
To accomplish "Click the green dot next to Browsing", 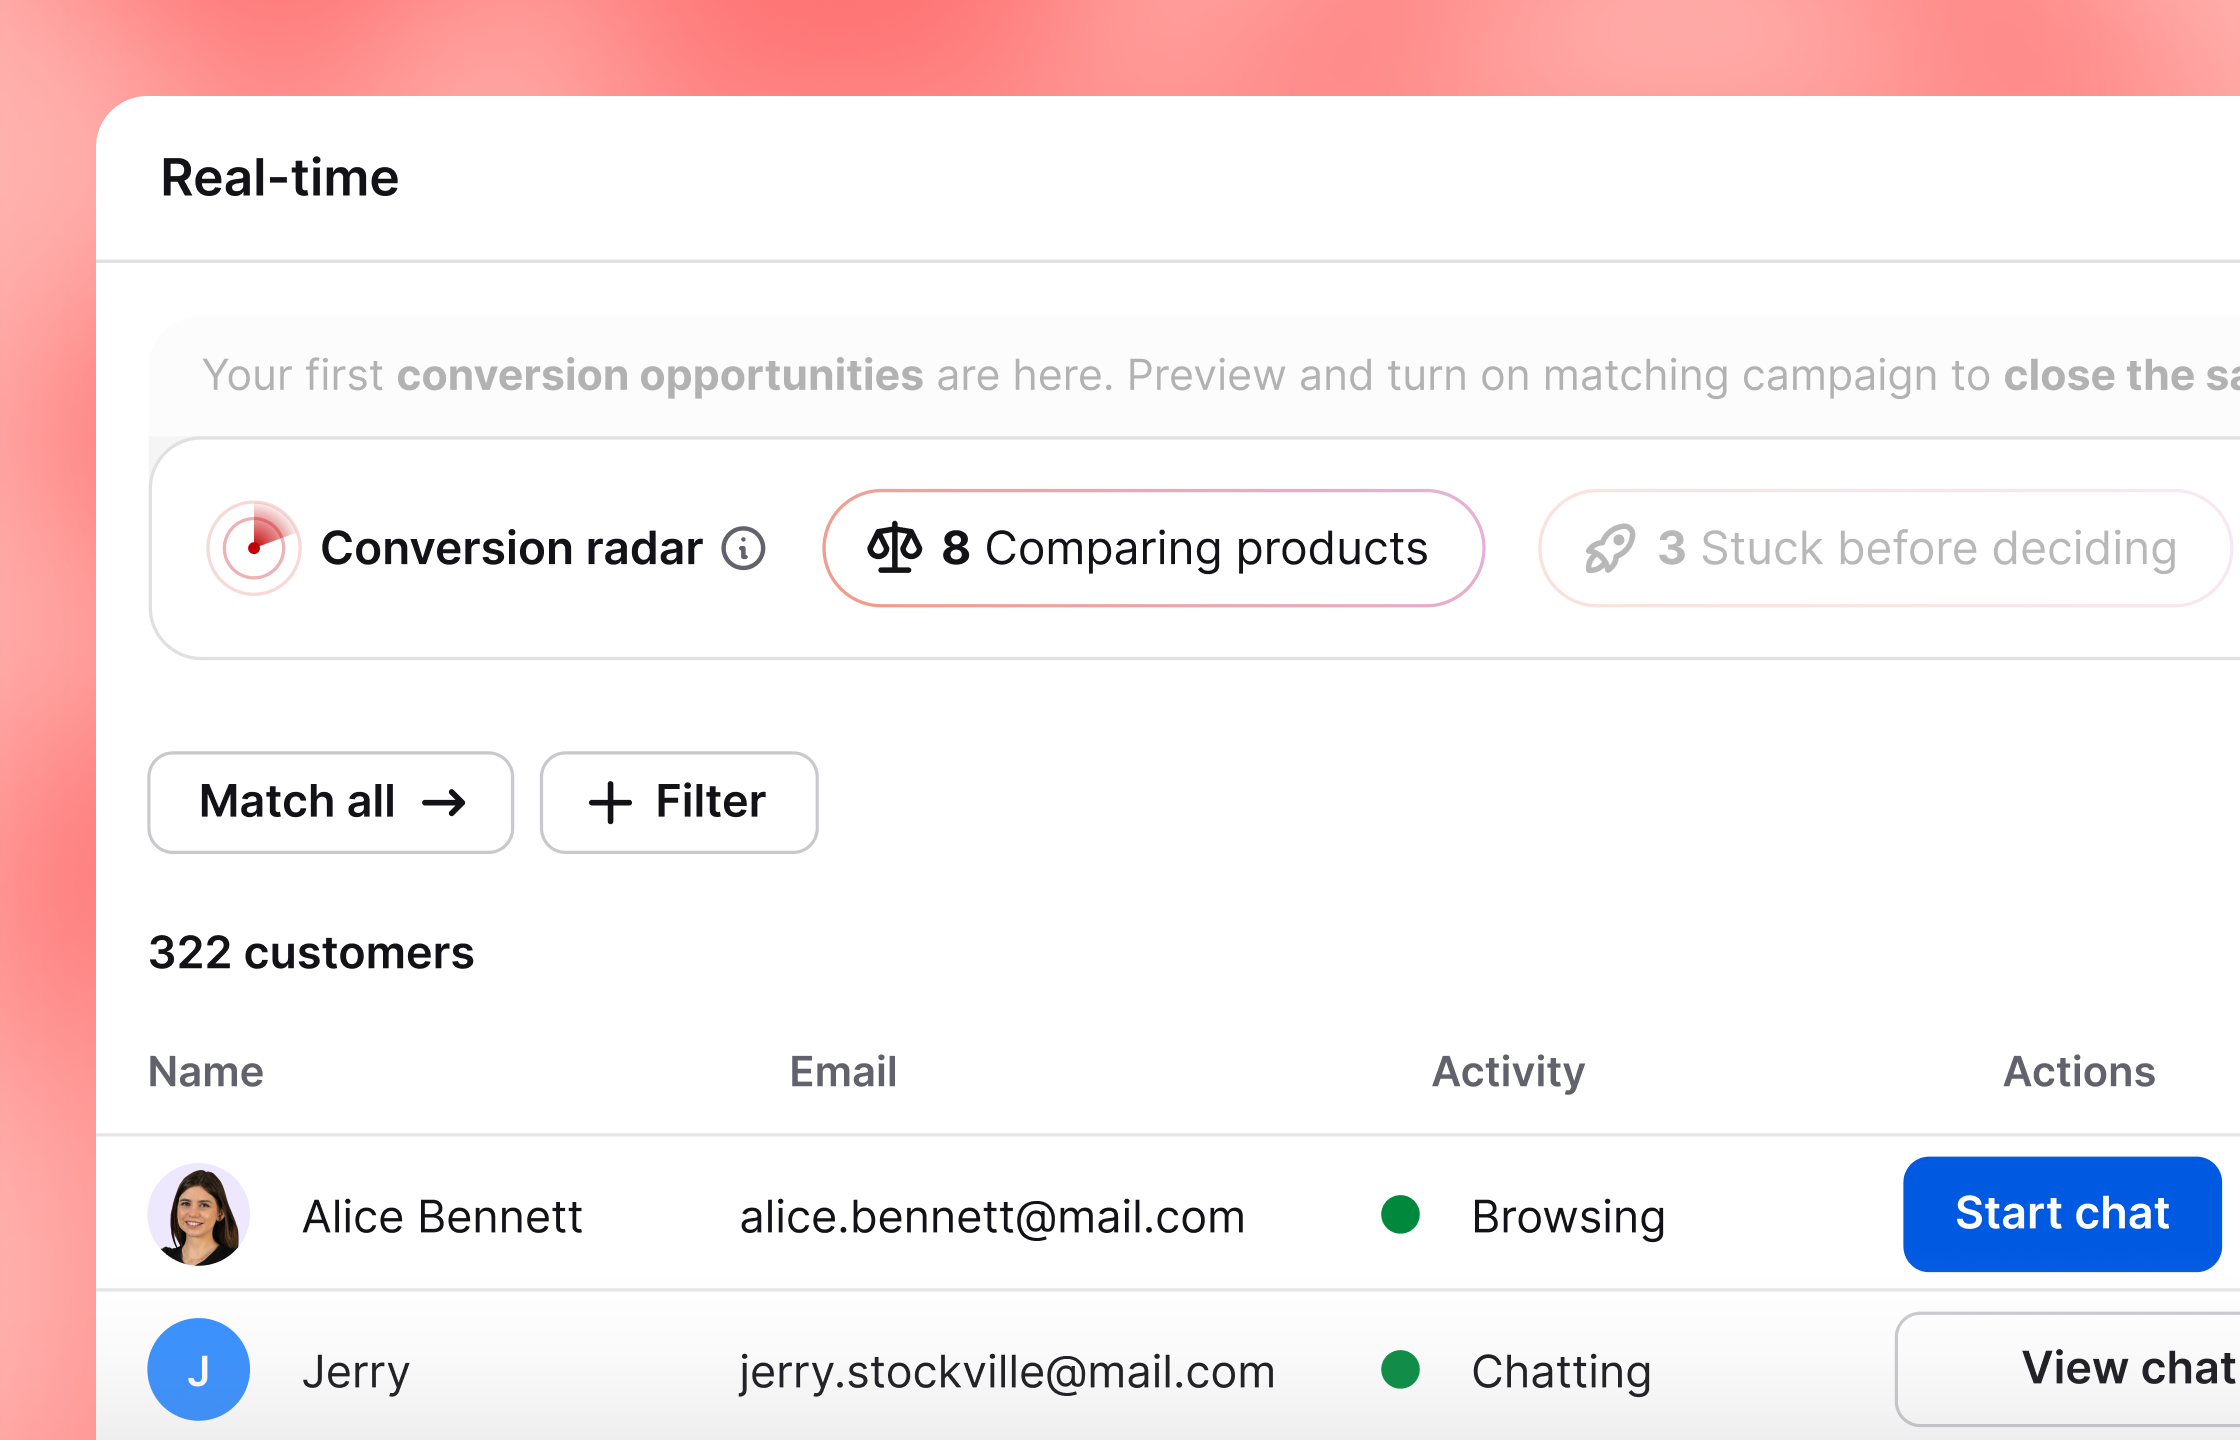I will click(x=1400, y=1214).
